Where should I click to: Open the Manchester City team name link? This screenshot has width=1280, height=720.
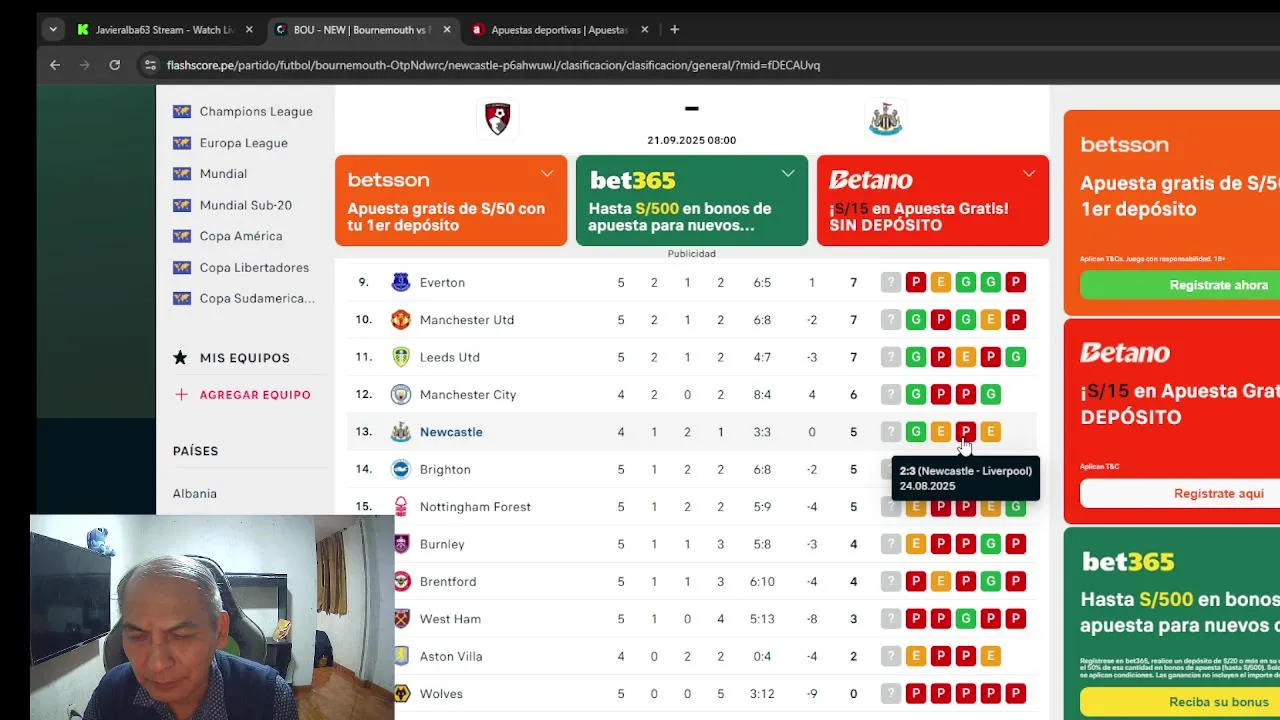point(468,394)
